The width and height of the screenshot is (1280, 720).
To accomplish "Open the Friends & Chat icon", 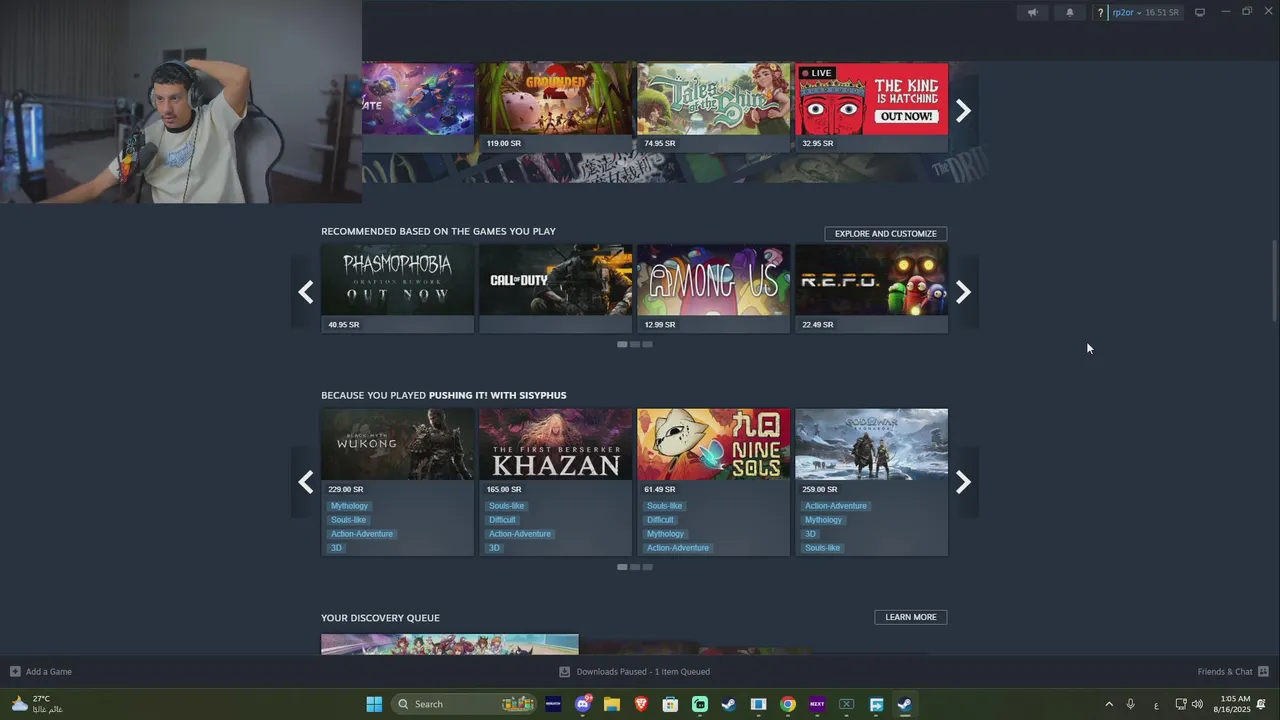I will 1263,671.
